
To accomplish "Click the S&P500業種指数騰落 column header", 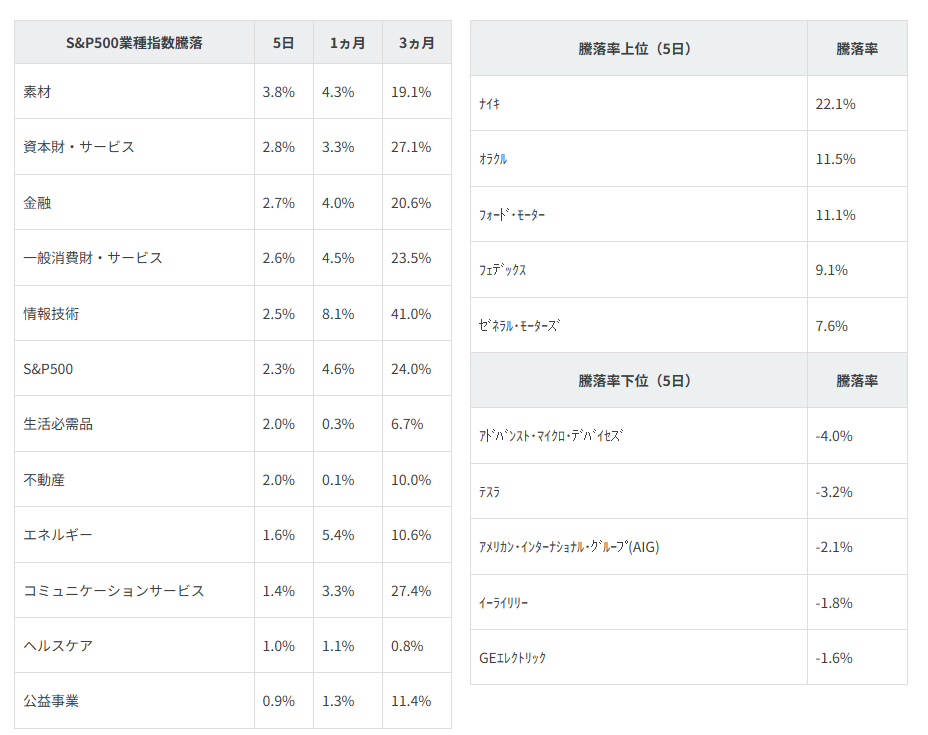I will pos(134,43).
